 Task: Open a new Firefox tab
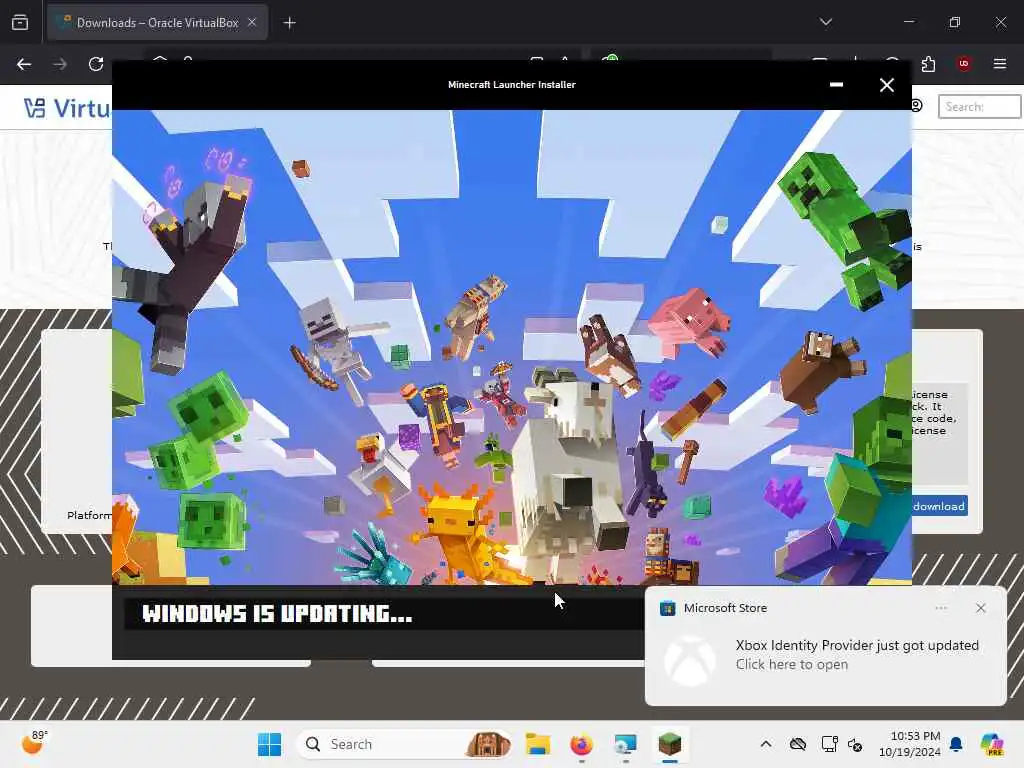pos(289,23)
